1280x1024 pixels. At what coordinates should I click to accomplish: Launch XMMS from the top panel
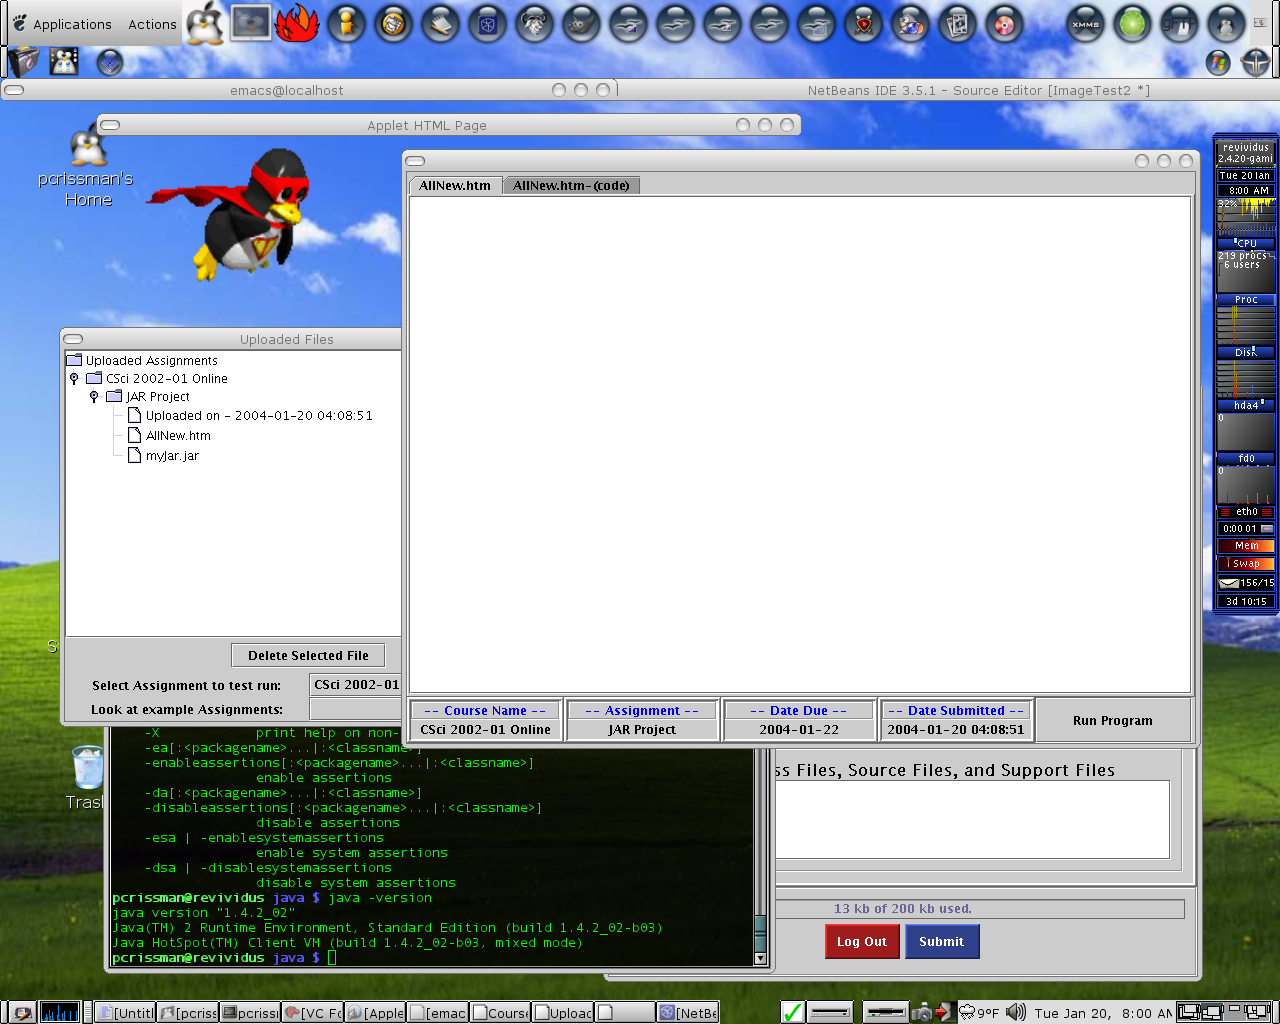click(x=1085, y=24)
